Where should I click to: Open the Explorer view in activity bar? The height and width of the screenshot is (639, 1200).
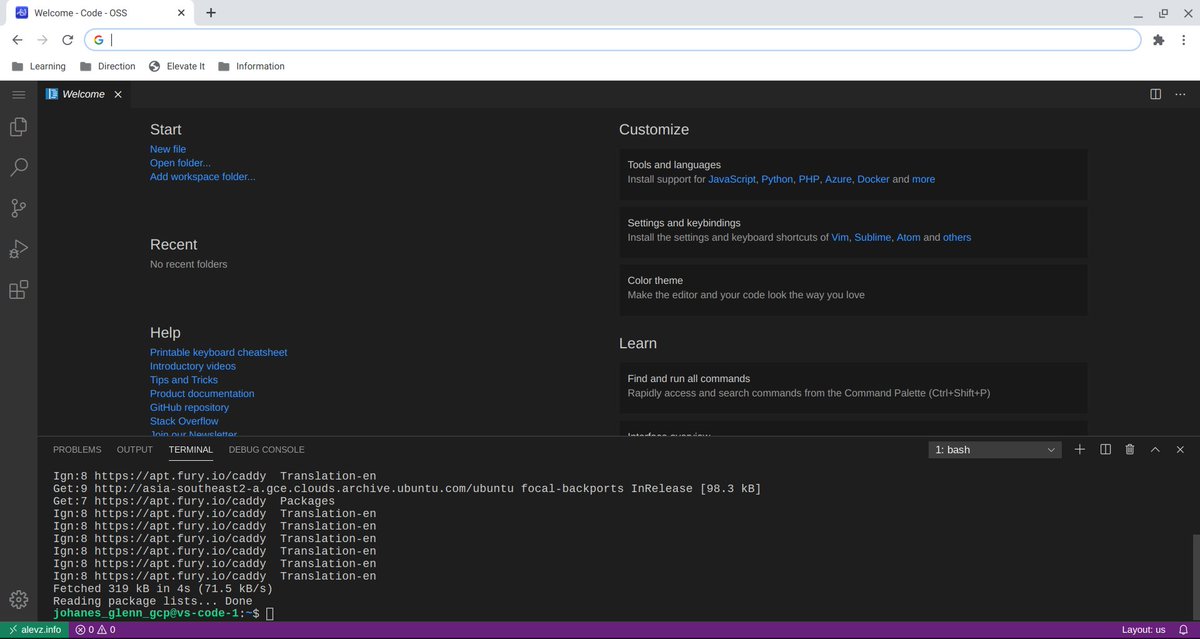coord(18,127)
